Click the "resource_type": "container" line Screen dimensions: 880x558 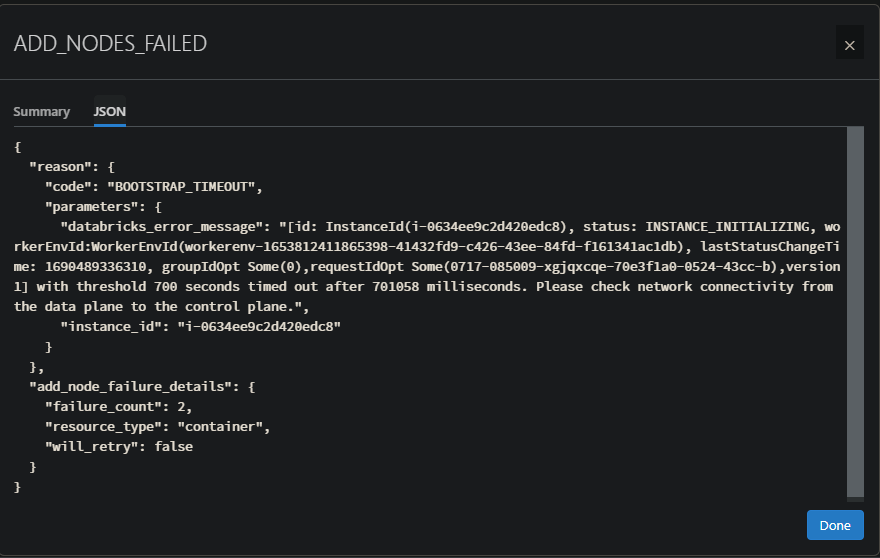(158, 427)
